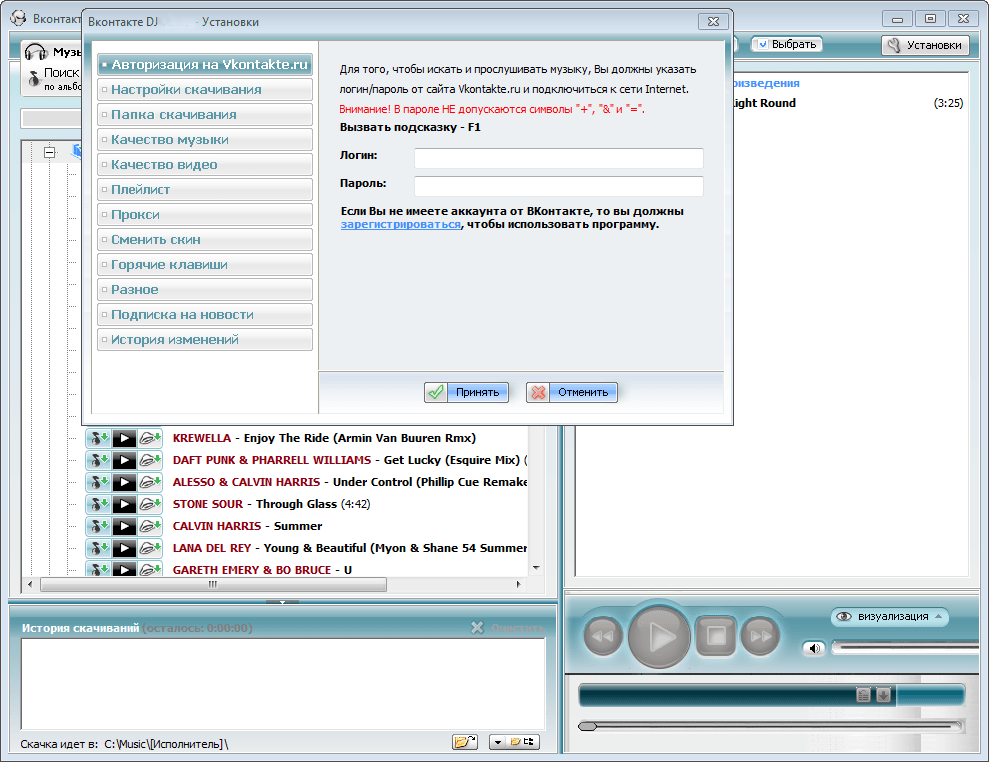
Task: Open the История изменений section
Action: point(205,339)
